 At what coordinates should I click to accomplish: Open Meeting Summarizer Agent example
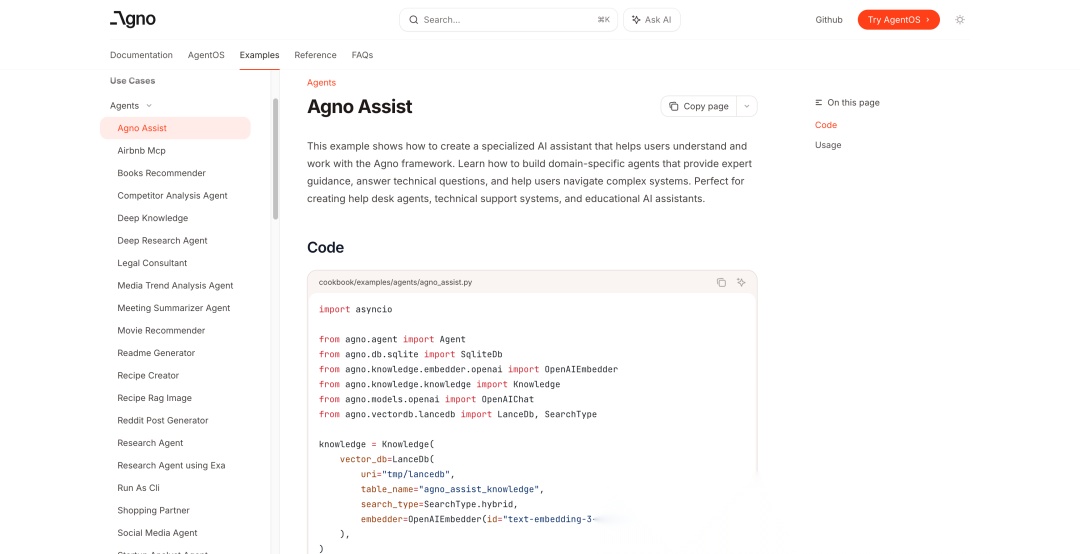point(174,308)
